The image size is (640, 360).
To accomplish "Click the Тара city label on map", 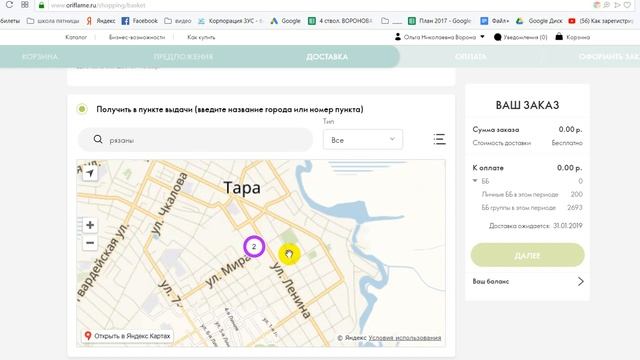I will click(x=242, y=188).
